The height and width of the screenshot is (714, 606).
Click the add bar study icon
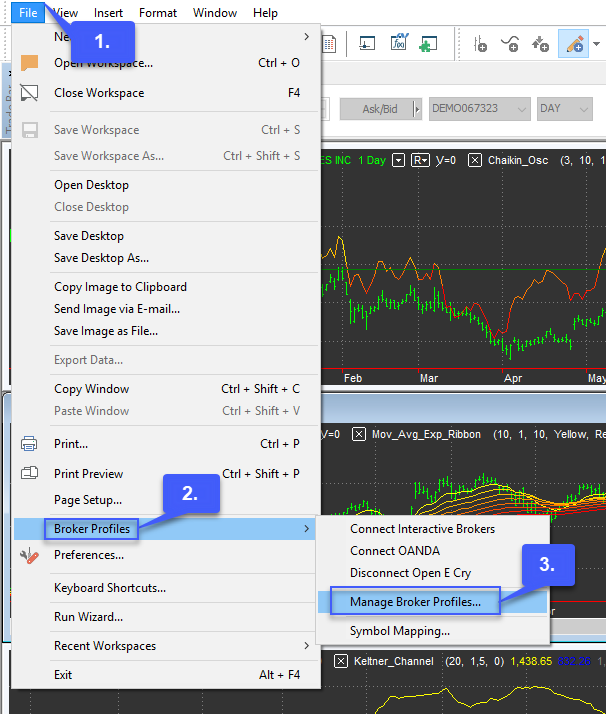click(480, 44)
